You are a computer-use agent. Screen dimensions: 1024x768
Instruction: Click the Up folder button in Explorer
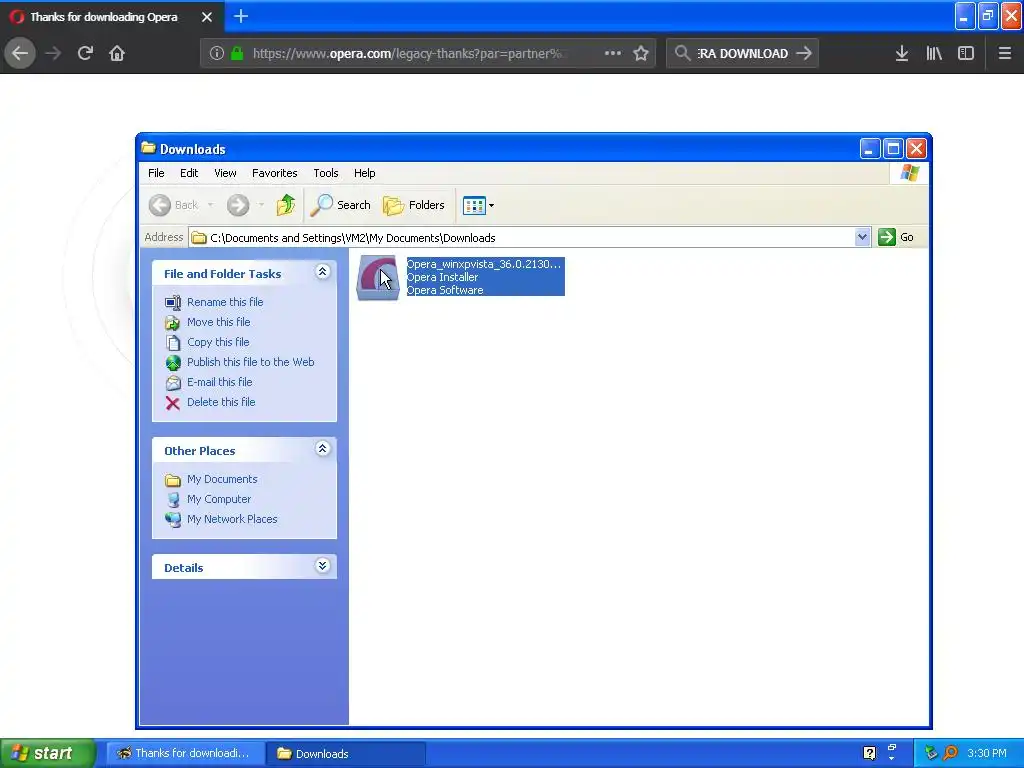coord(285,205)
